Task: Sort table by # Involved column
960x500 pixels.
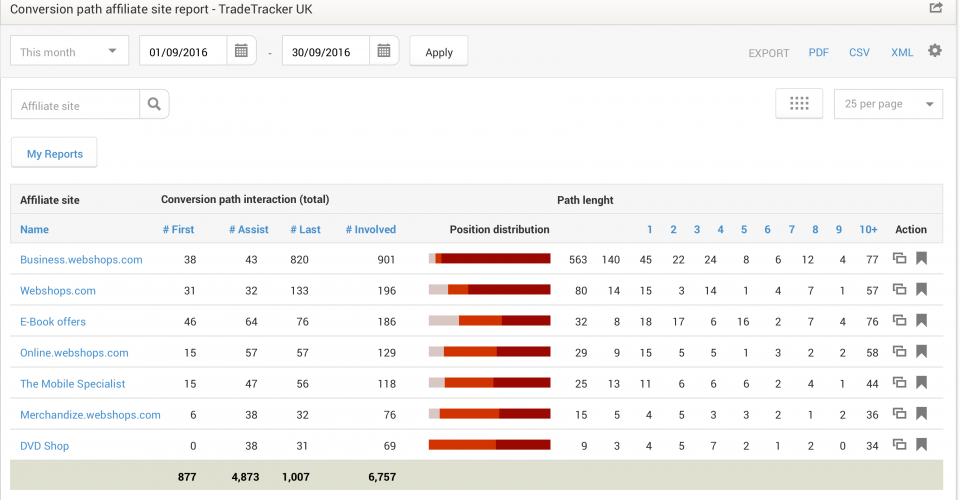Action: click(x=370, y=230)
